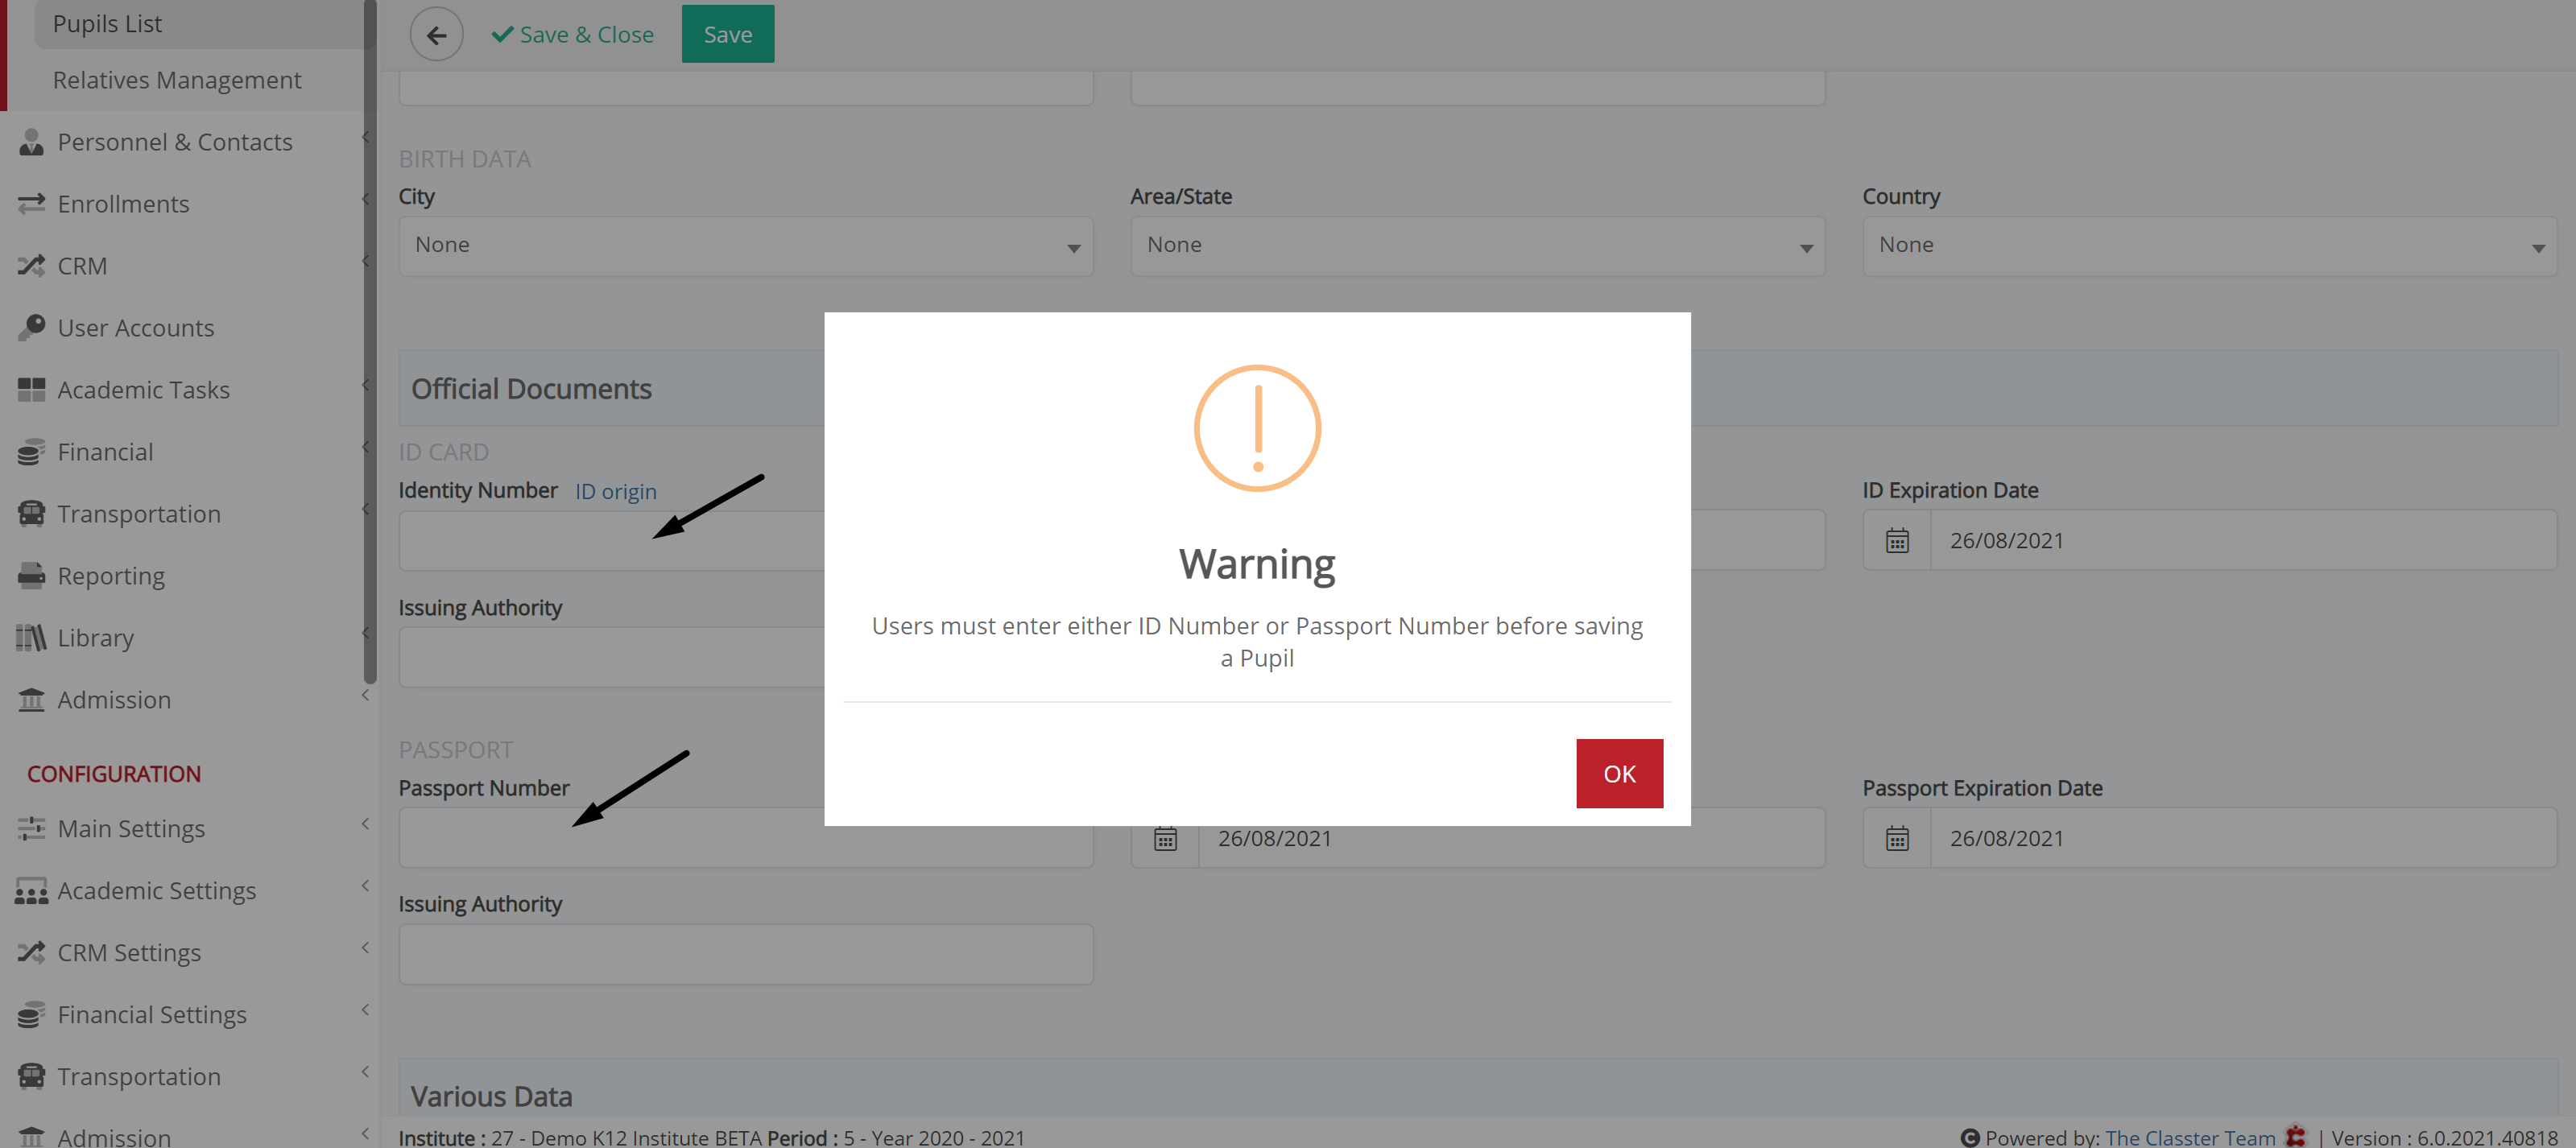Click CRM shuffle icon
Image resolution: width=2576 pixels, height=1148 pixels.
[31, 266]
